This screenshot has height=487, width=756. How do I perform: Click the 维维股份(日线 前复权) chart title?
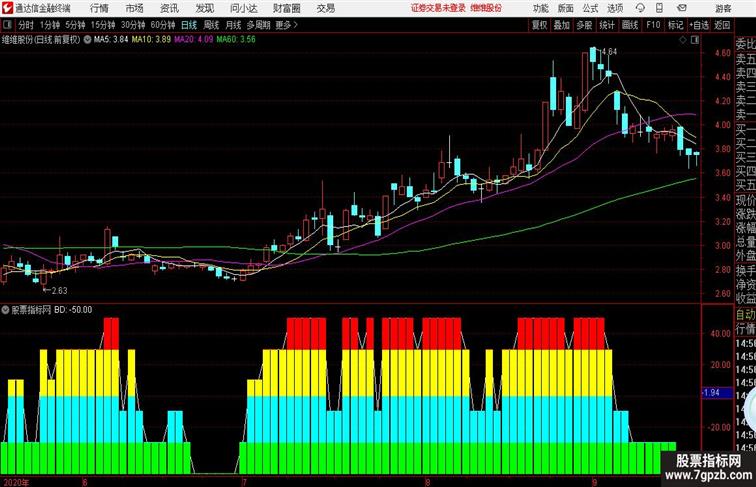point(41,40)
